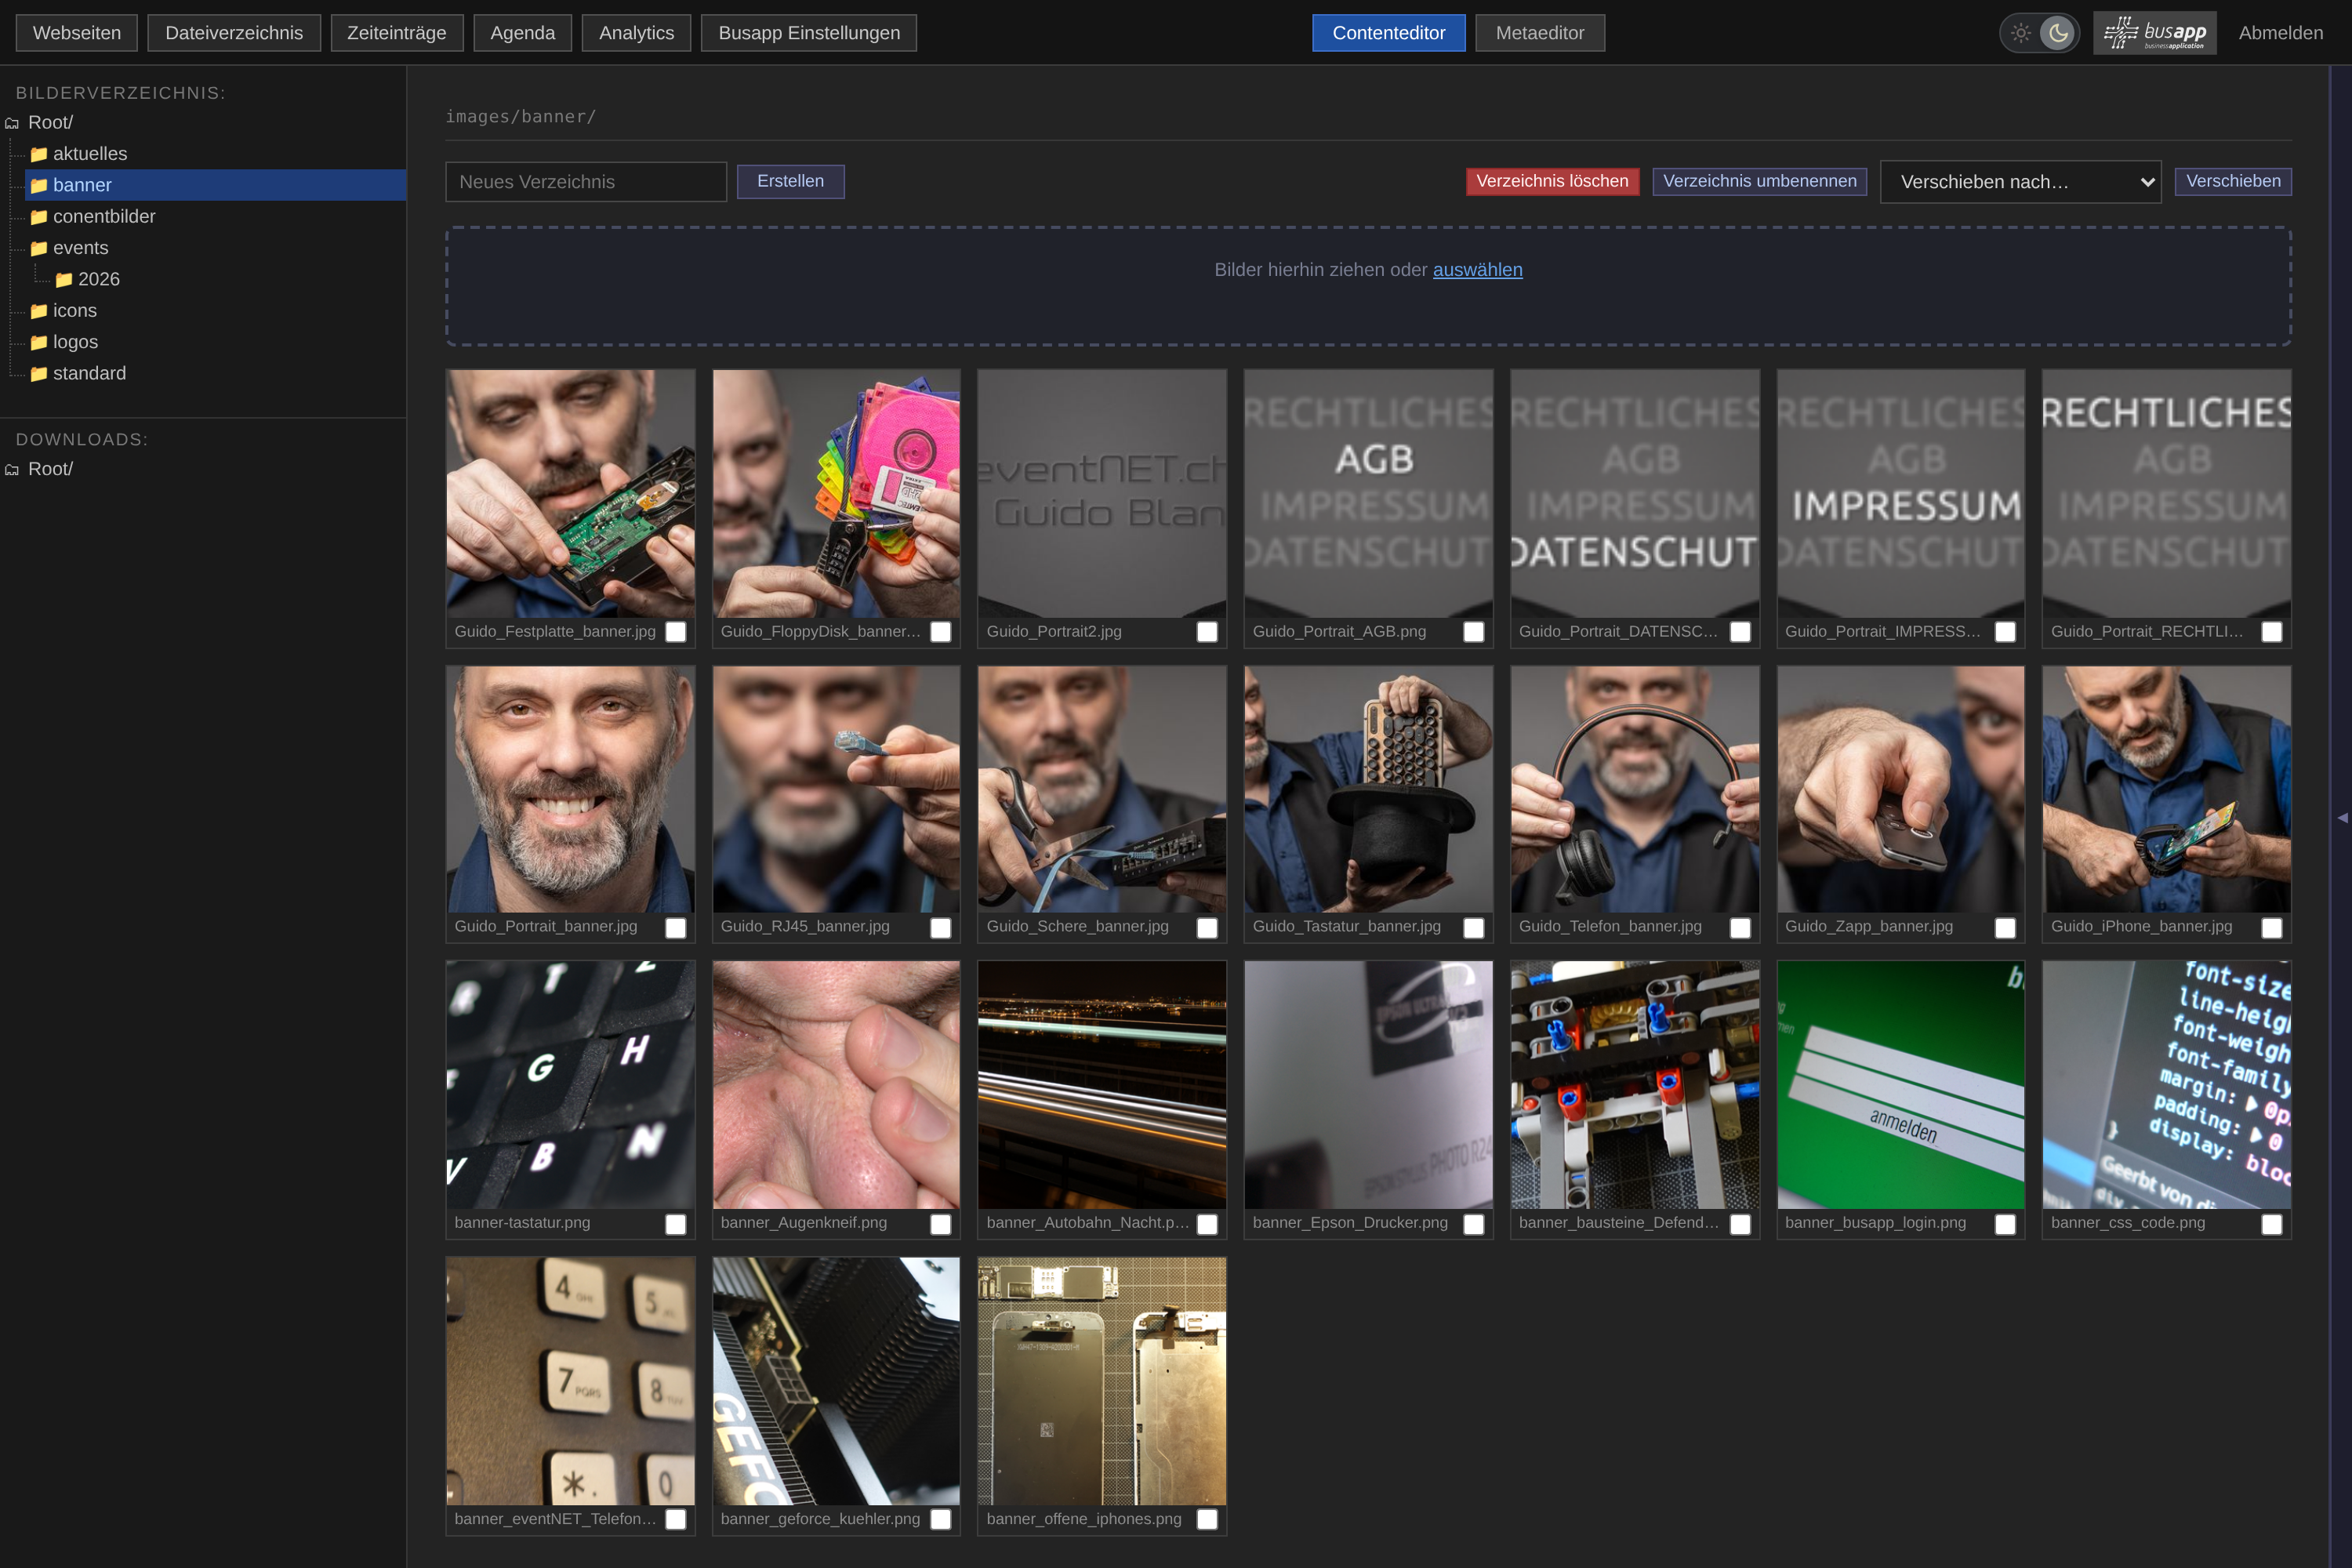Select the 2026 subfolder icon
Screen dimensions: 2352x1568
pos(64,280)
